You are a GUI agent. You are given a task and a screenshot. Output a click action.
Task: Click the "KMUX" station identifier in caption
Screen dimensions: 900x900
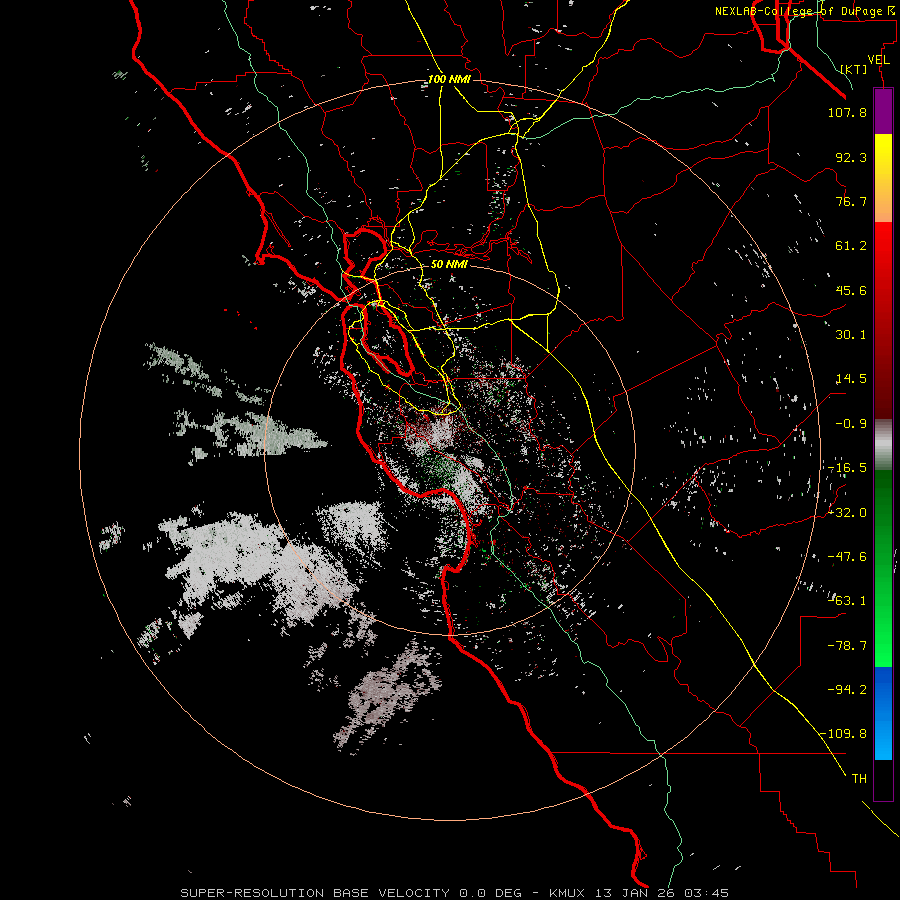click(568, 893)
